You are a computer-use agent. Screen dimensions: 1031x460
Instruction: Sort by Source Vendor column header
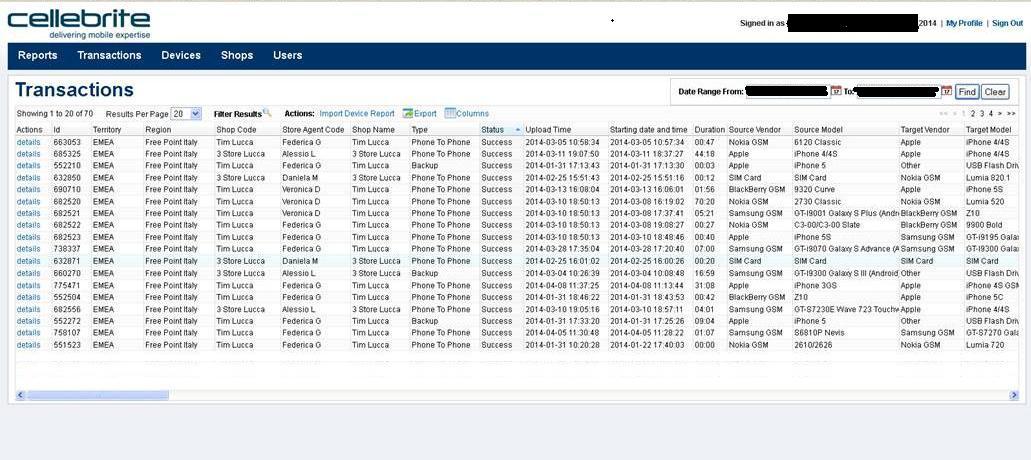point(756,130)
